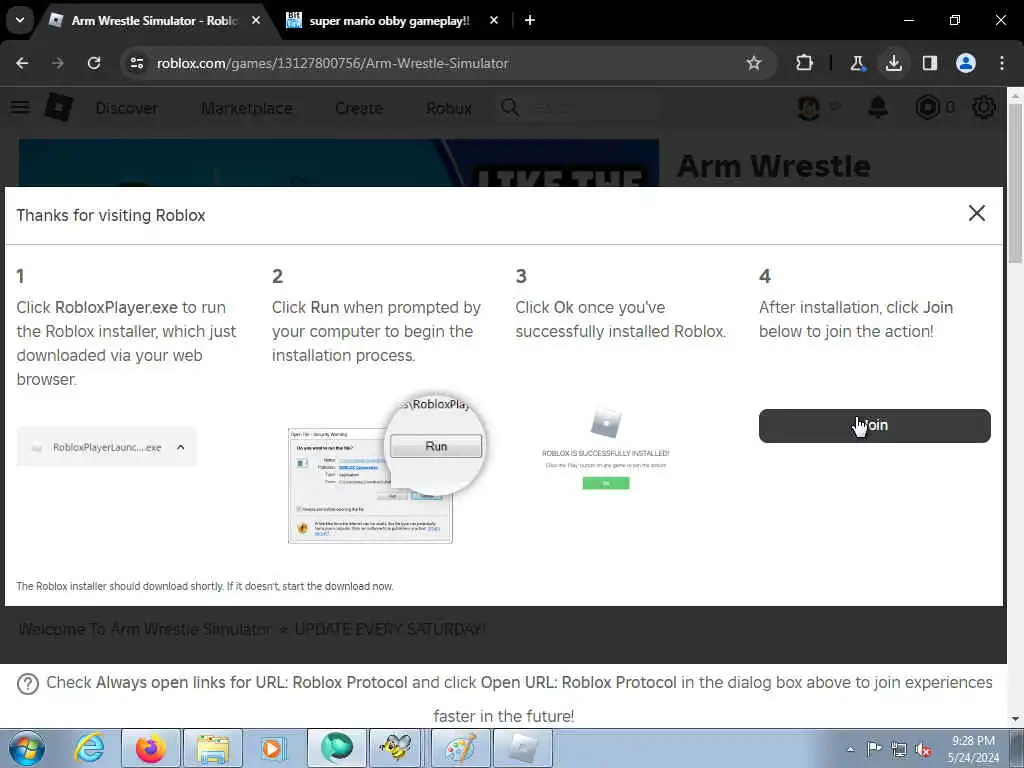Close the Thanks for visiting Roblox dialog
Screen dimensions: 1024x768
976,213
